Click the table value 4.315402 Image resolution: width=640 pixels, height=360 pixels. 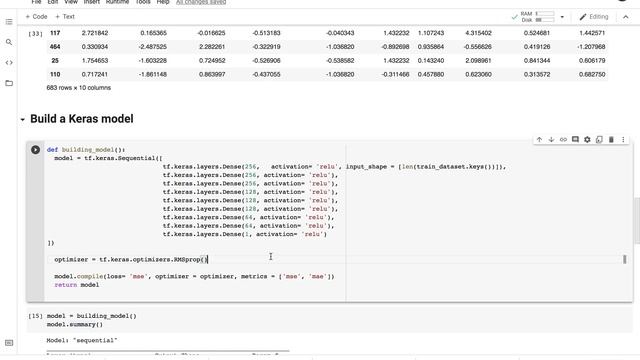(x=478, y=33)
